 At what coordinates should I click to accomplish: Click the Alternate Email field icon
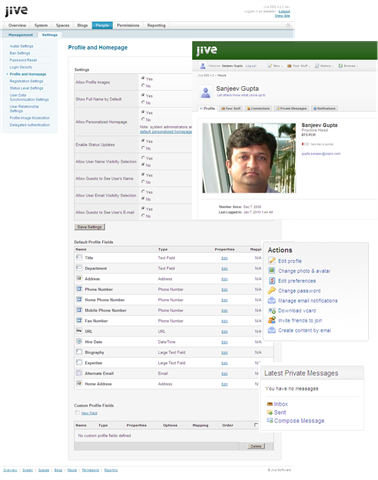[79, 373]
